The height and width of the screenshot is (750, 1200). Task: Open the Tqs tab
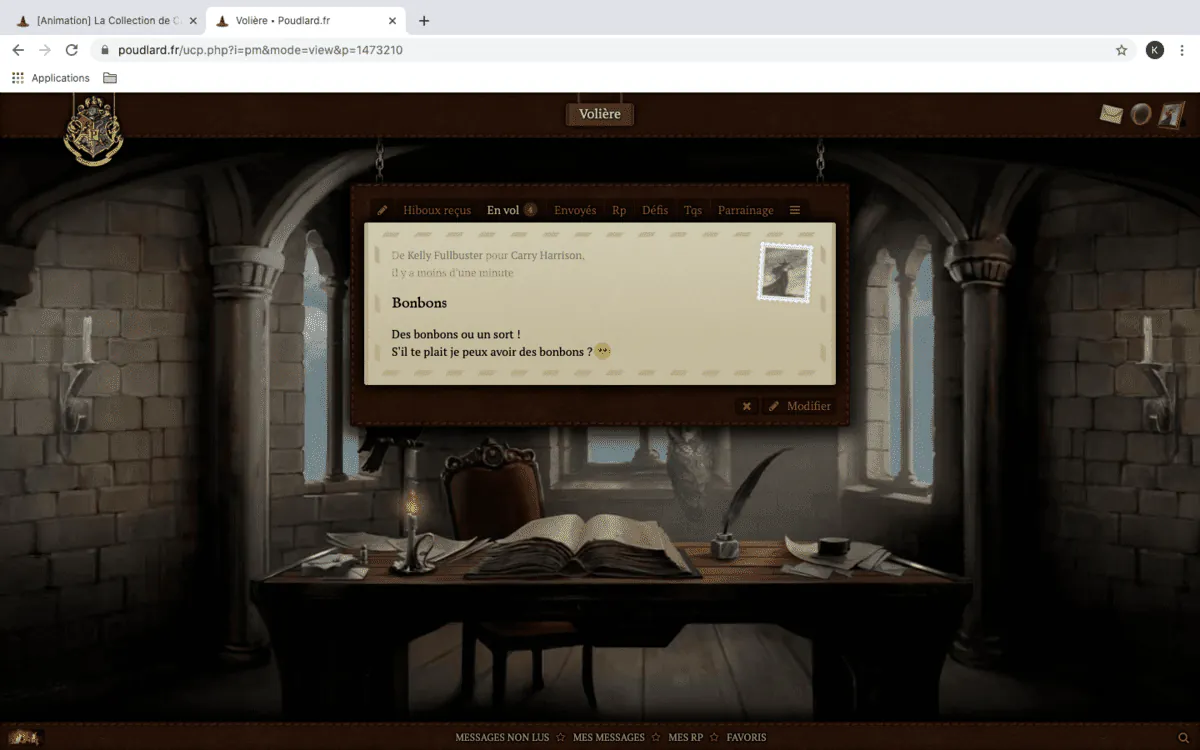(x=693, y=210)
